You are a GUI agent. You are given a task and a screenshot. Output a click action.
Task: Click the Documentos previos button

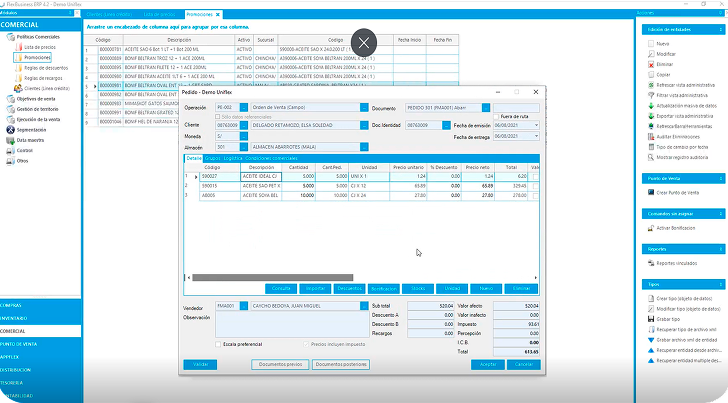(x=280, y=365)
